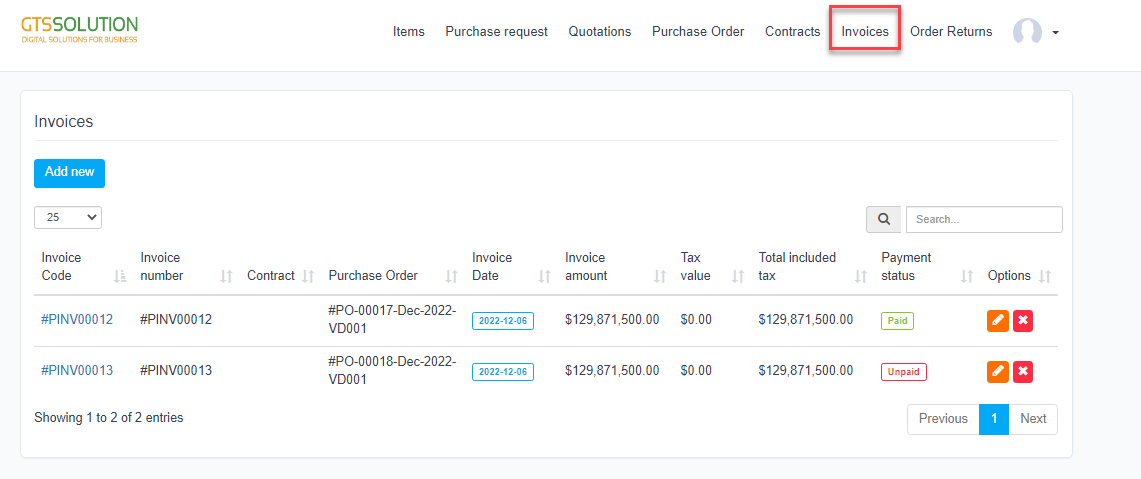The height and width of the screenshot is (479, 1141).
Task: Open the Purchase Order menu item
Action: pos(698,32)
